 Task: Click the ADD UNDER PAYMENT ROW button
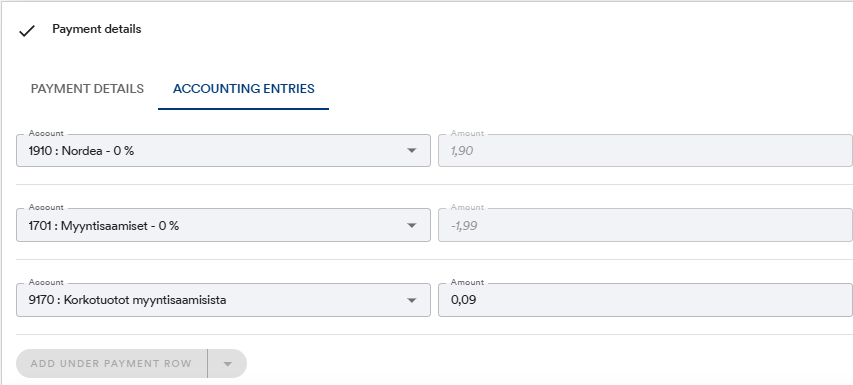click(x=112, y=363)
